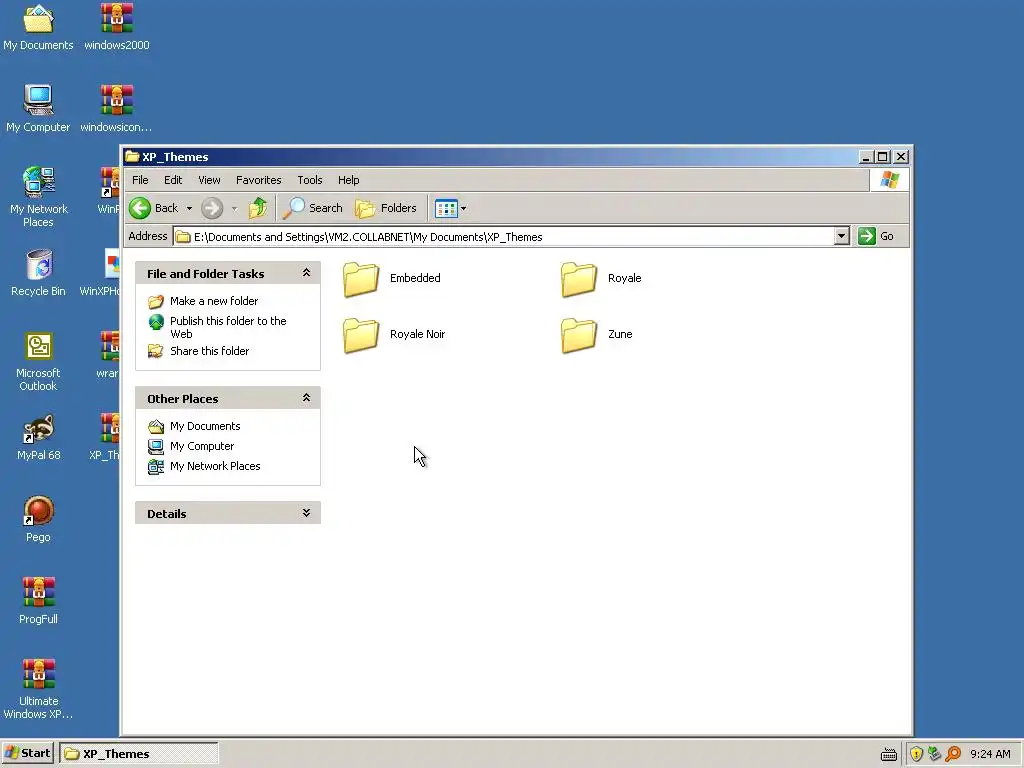This screenshot has width=1024, height=768.
Task: Click the Go button
Action: point(876,236)
